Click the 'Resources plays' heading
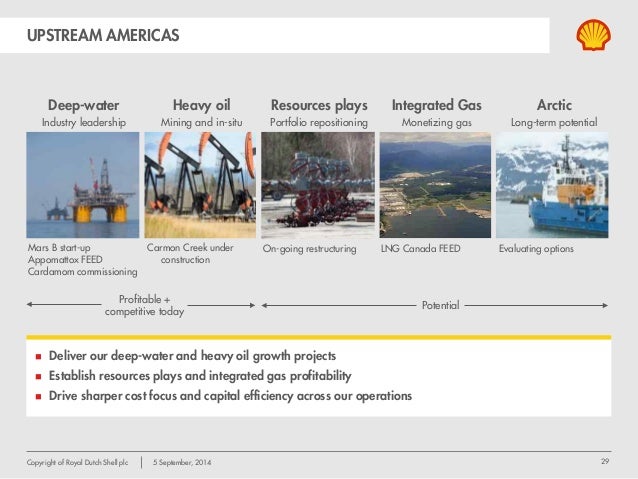The width and height of the screenshot is (638, 479). (x=319, y=105)
